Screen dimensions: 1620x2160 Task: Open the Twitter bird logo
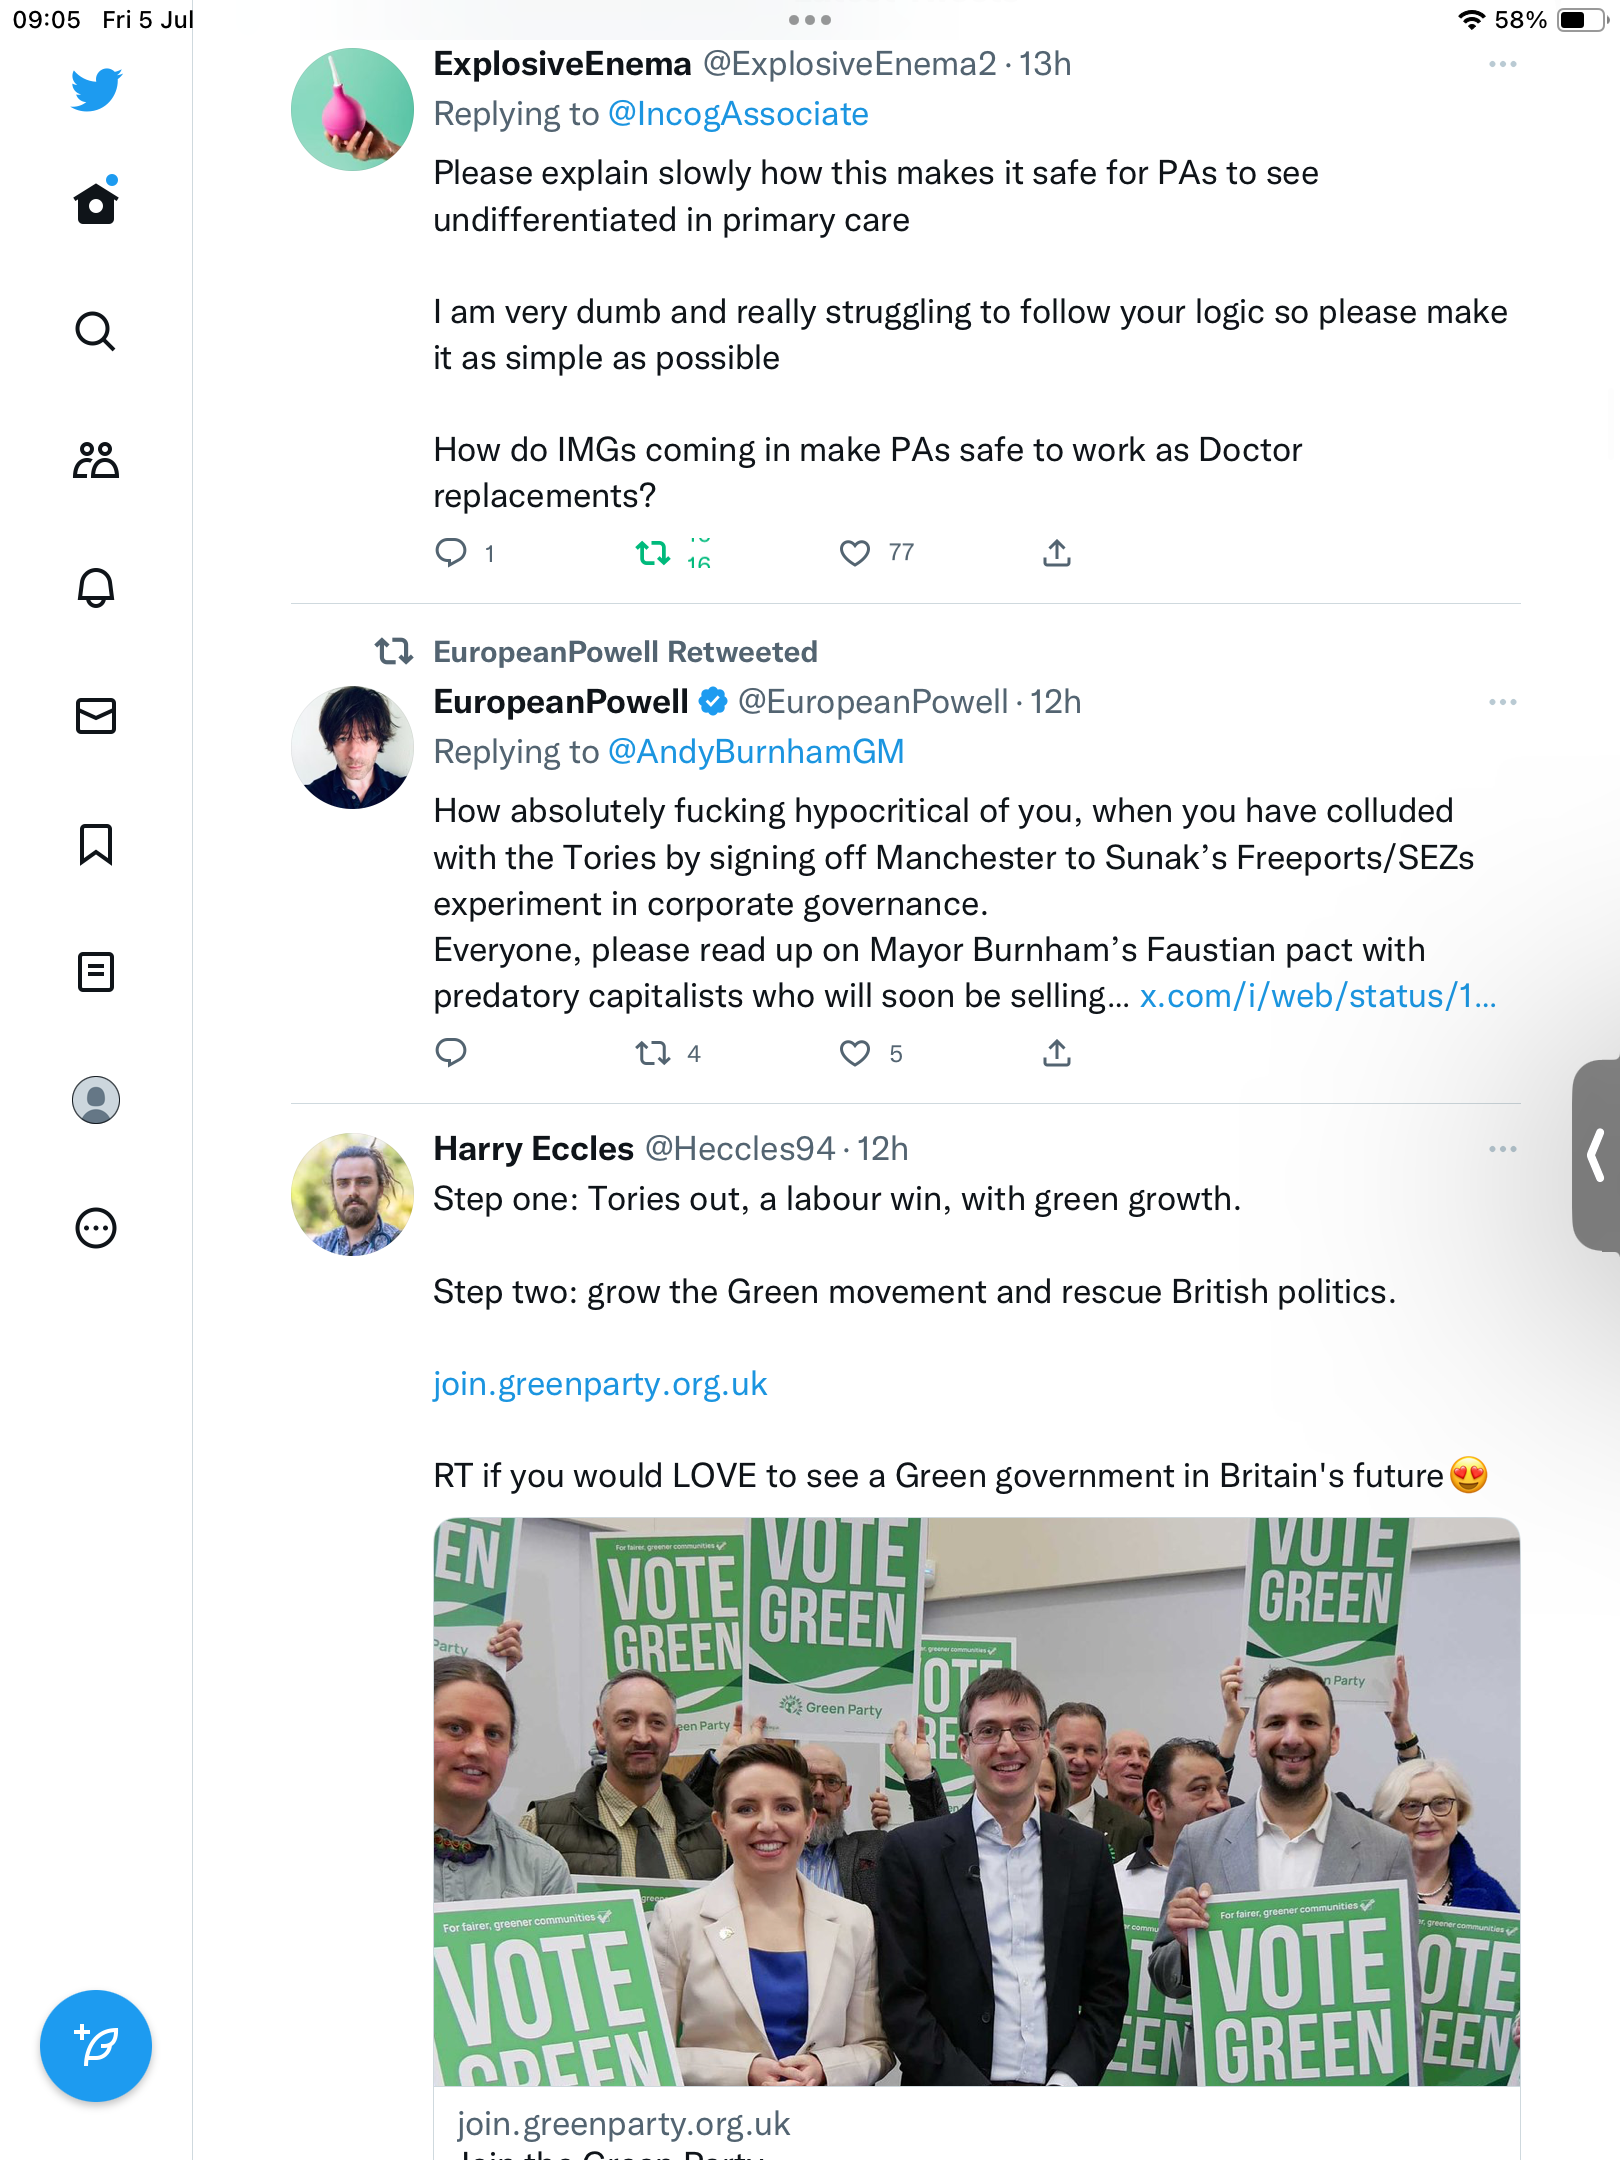[96, 89]
